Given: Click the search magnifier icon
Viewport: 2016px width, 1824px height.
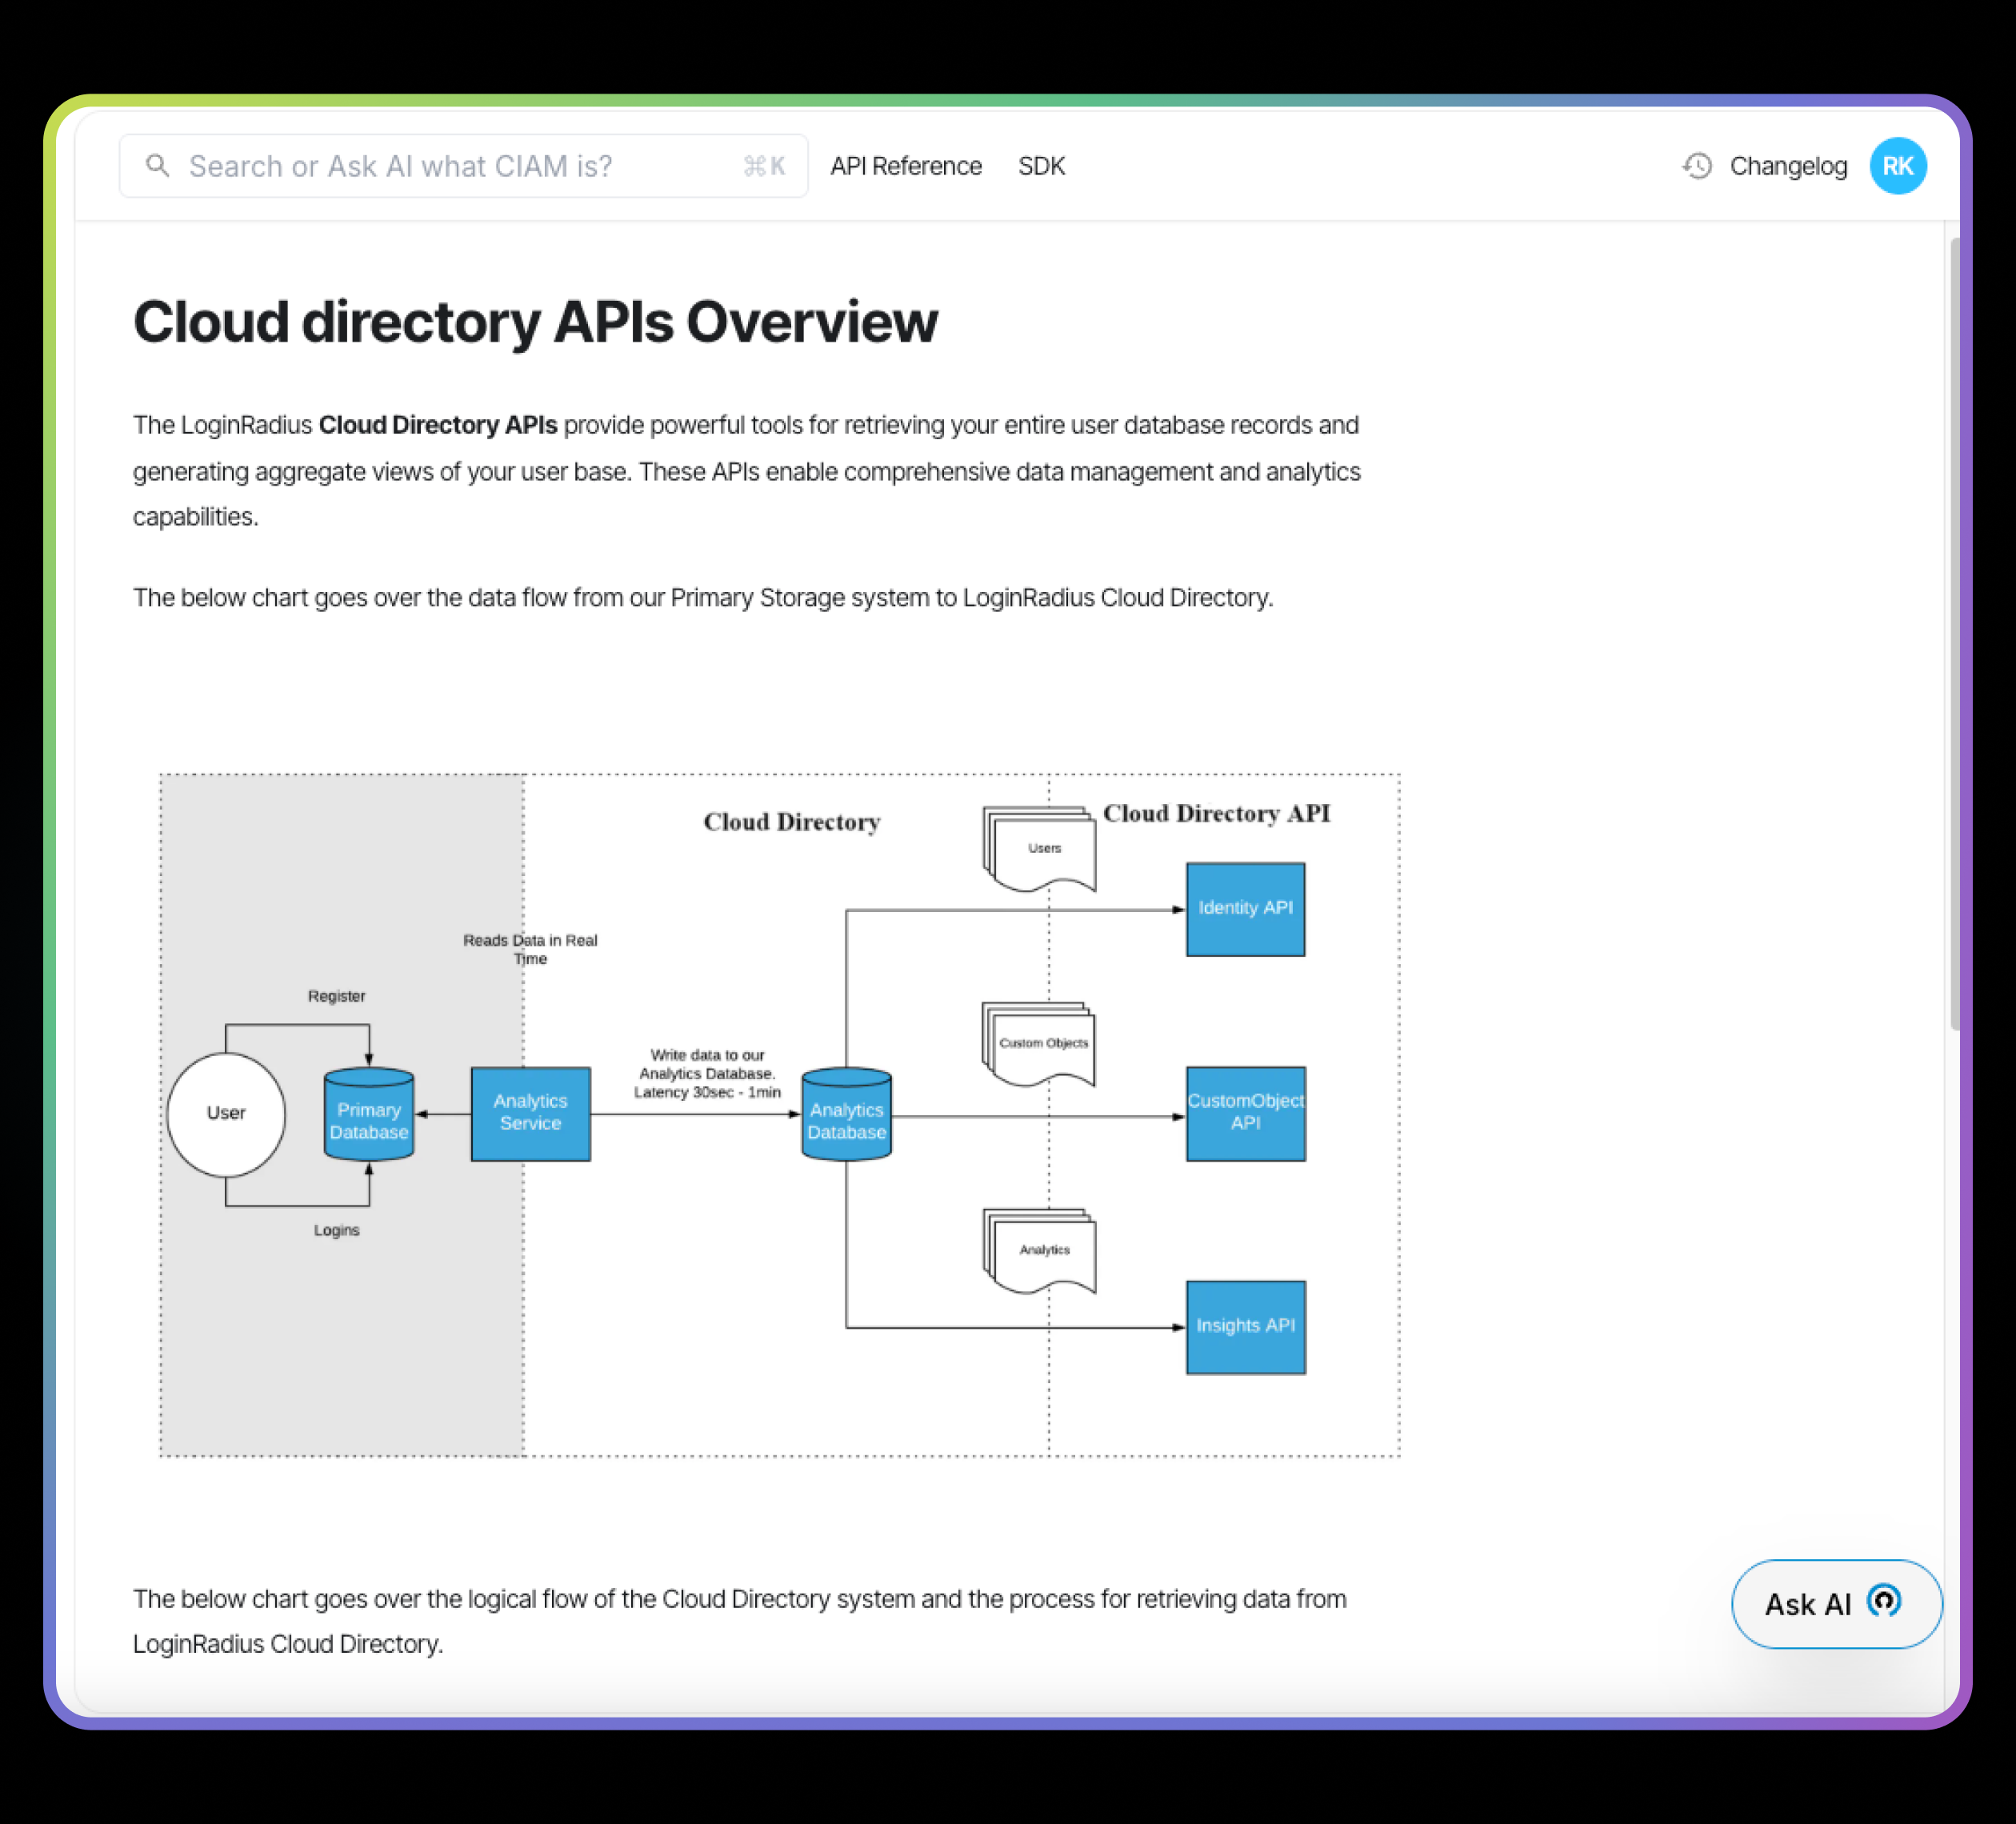Looking at the screenshot, I should click(x=157, y=165).
